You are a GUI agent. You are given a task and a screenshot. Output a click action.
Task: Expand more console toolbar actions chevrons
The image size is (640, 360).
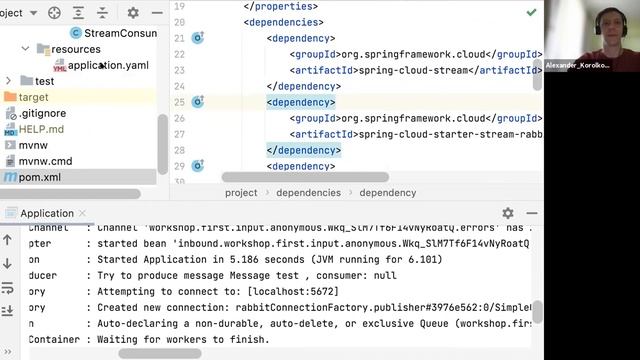click(7, 351)
